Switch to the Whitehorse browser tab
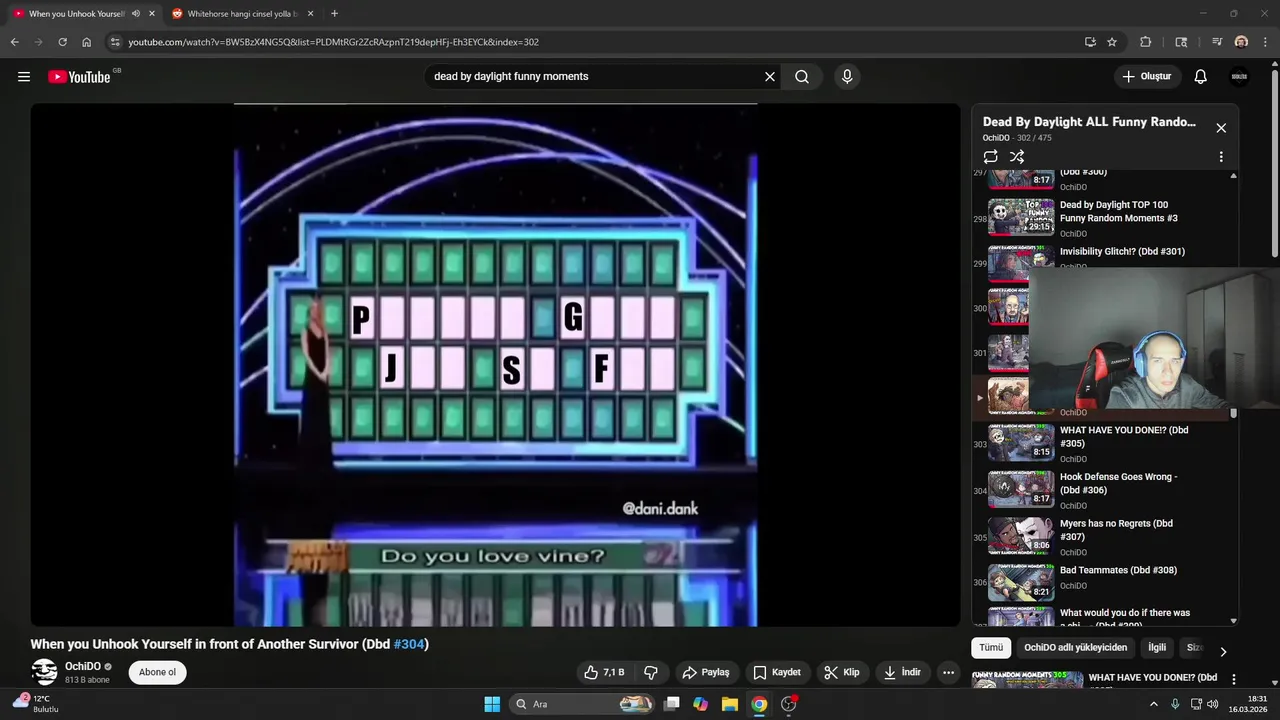This screenshot has height=720, width=1280. pyautogui.click(x=243, y=14)
